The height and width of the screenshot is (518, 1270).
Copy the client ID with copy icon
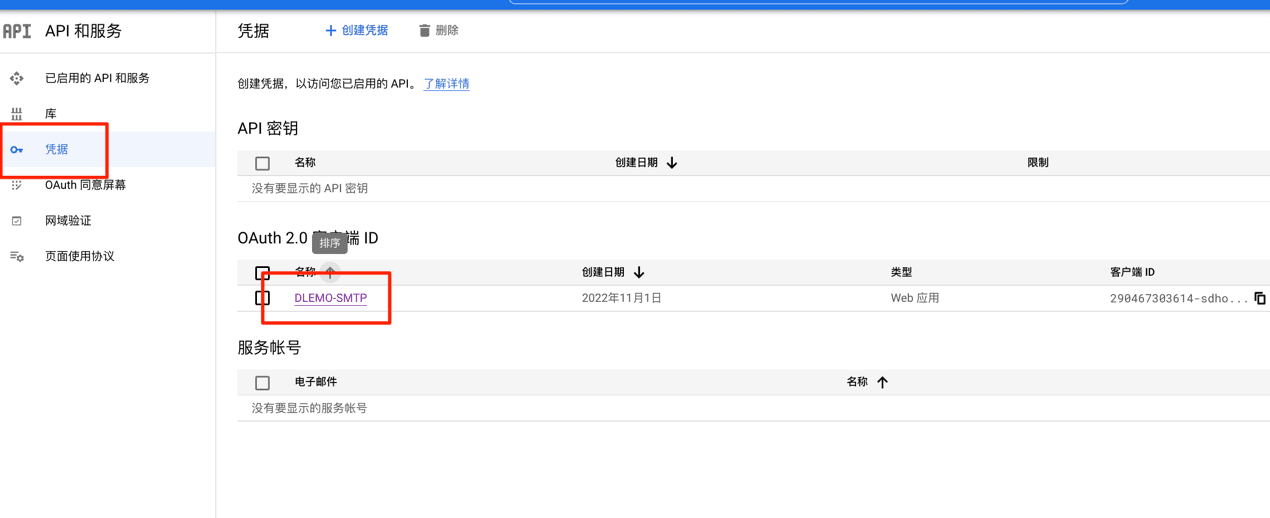click(x=1260, y=298)
